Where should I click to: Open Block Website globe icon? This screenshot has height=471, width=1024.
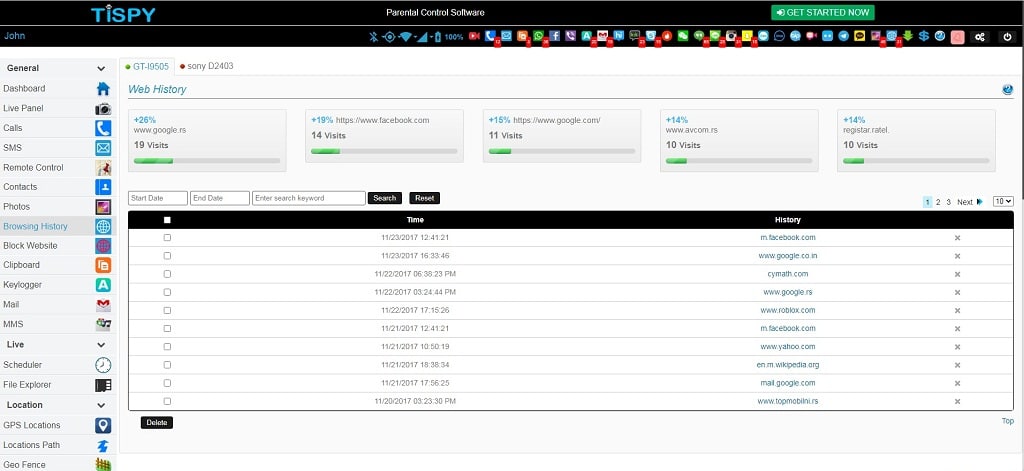point(103,246)
